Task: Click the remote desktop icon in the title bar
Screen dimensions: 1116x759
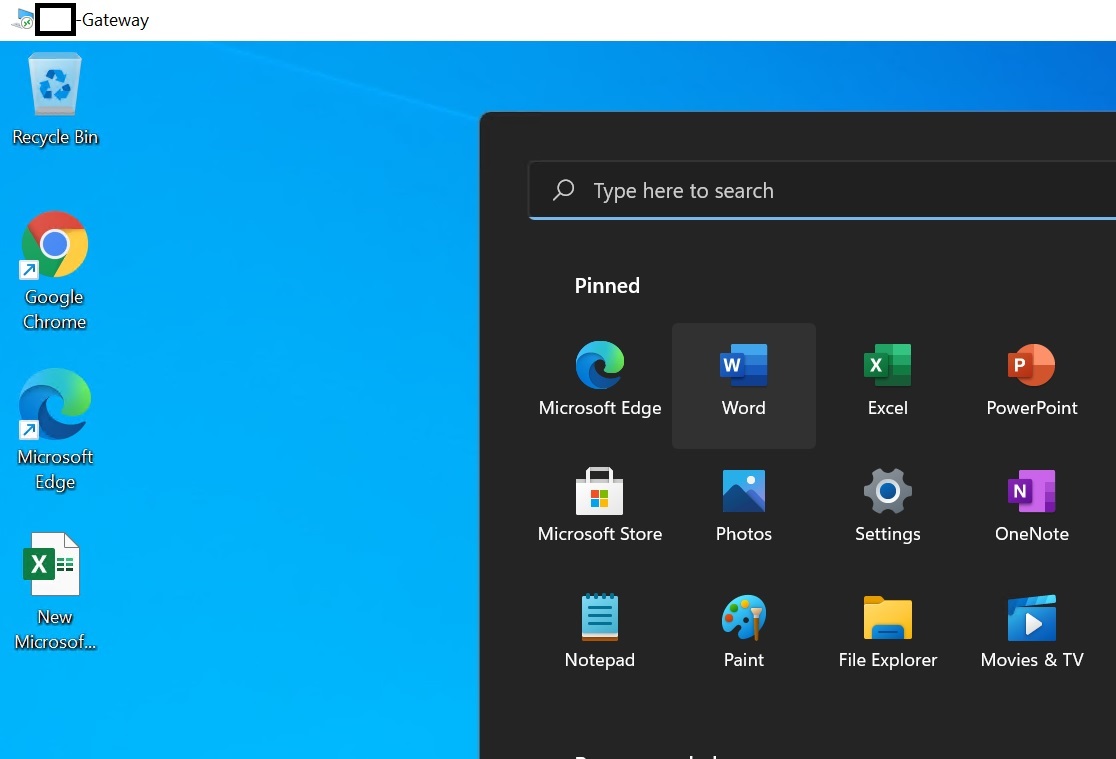Action: tap(22, 19)
